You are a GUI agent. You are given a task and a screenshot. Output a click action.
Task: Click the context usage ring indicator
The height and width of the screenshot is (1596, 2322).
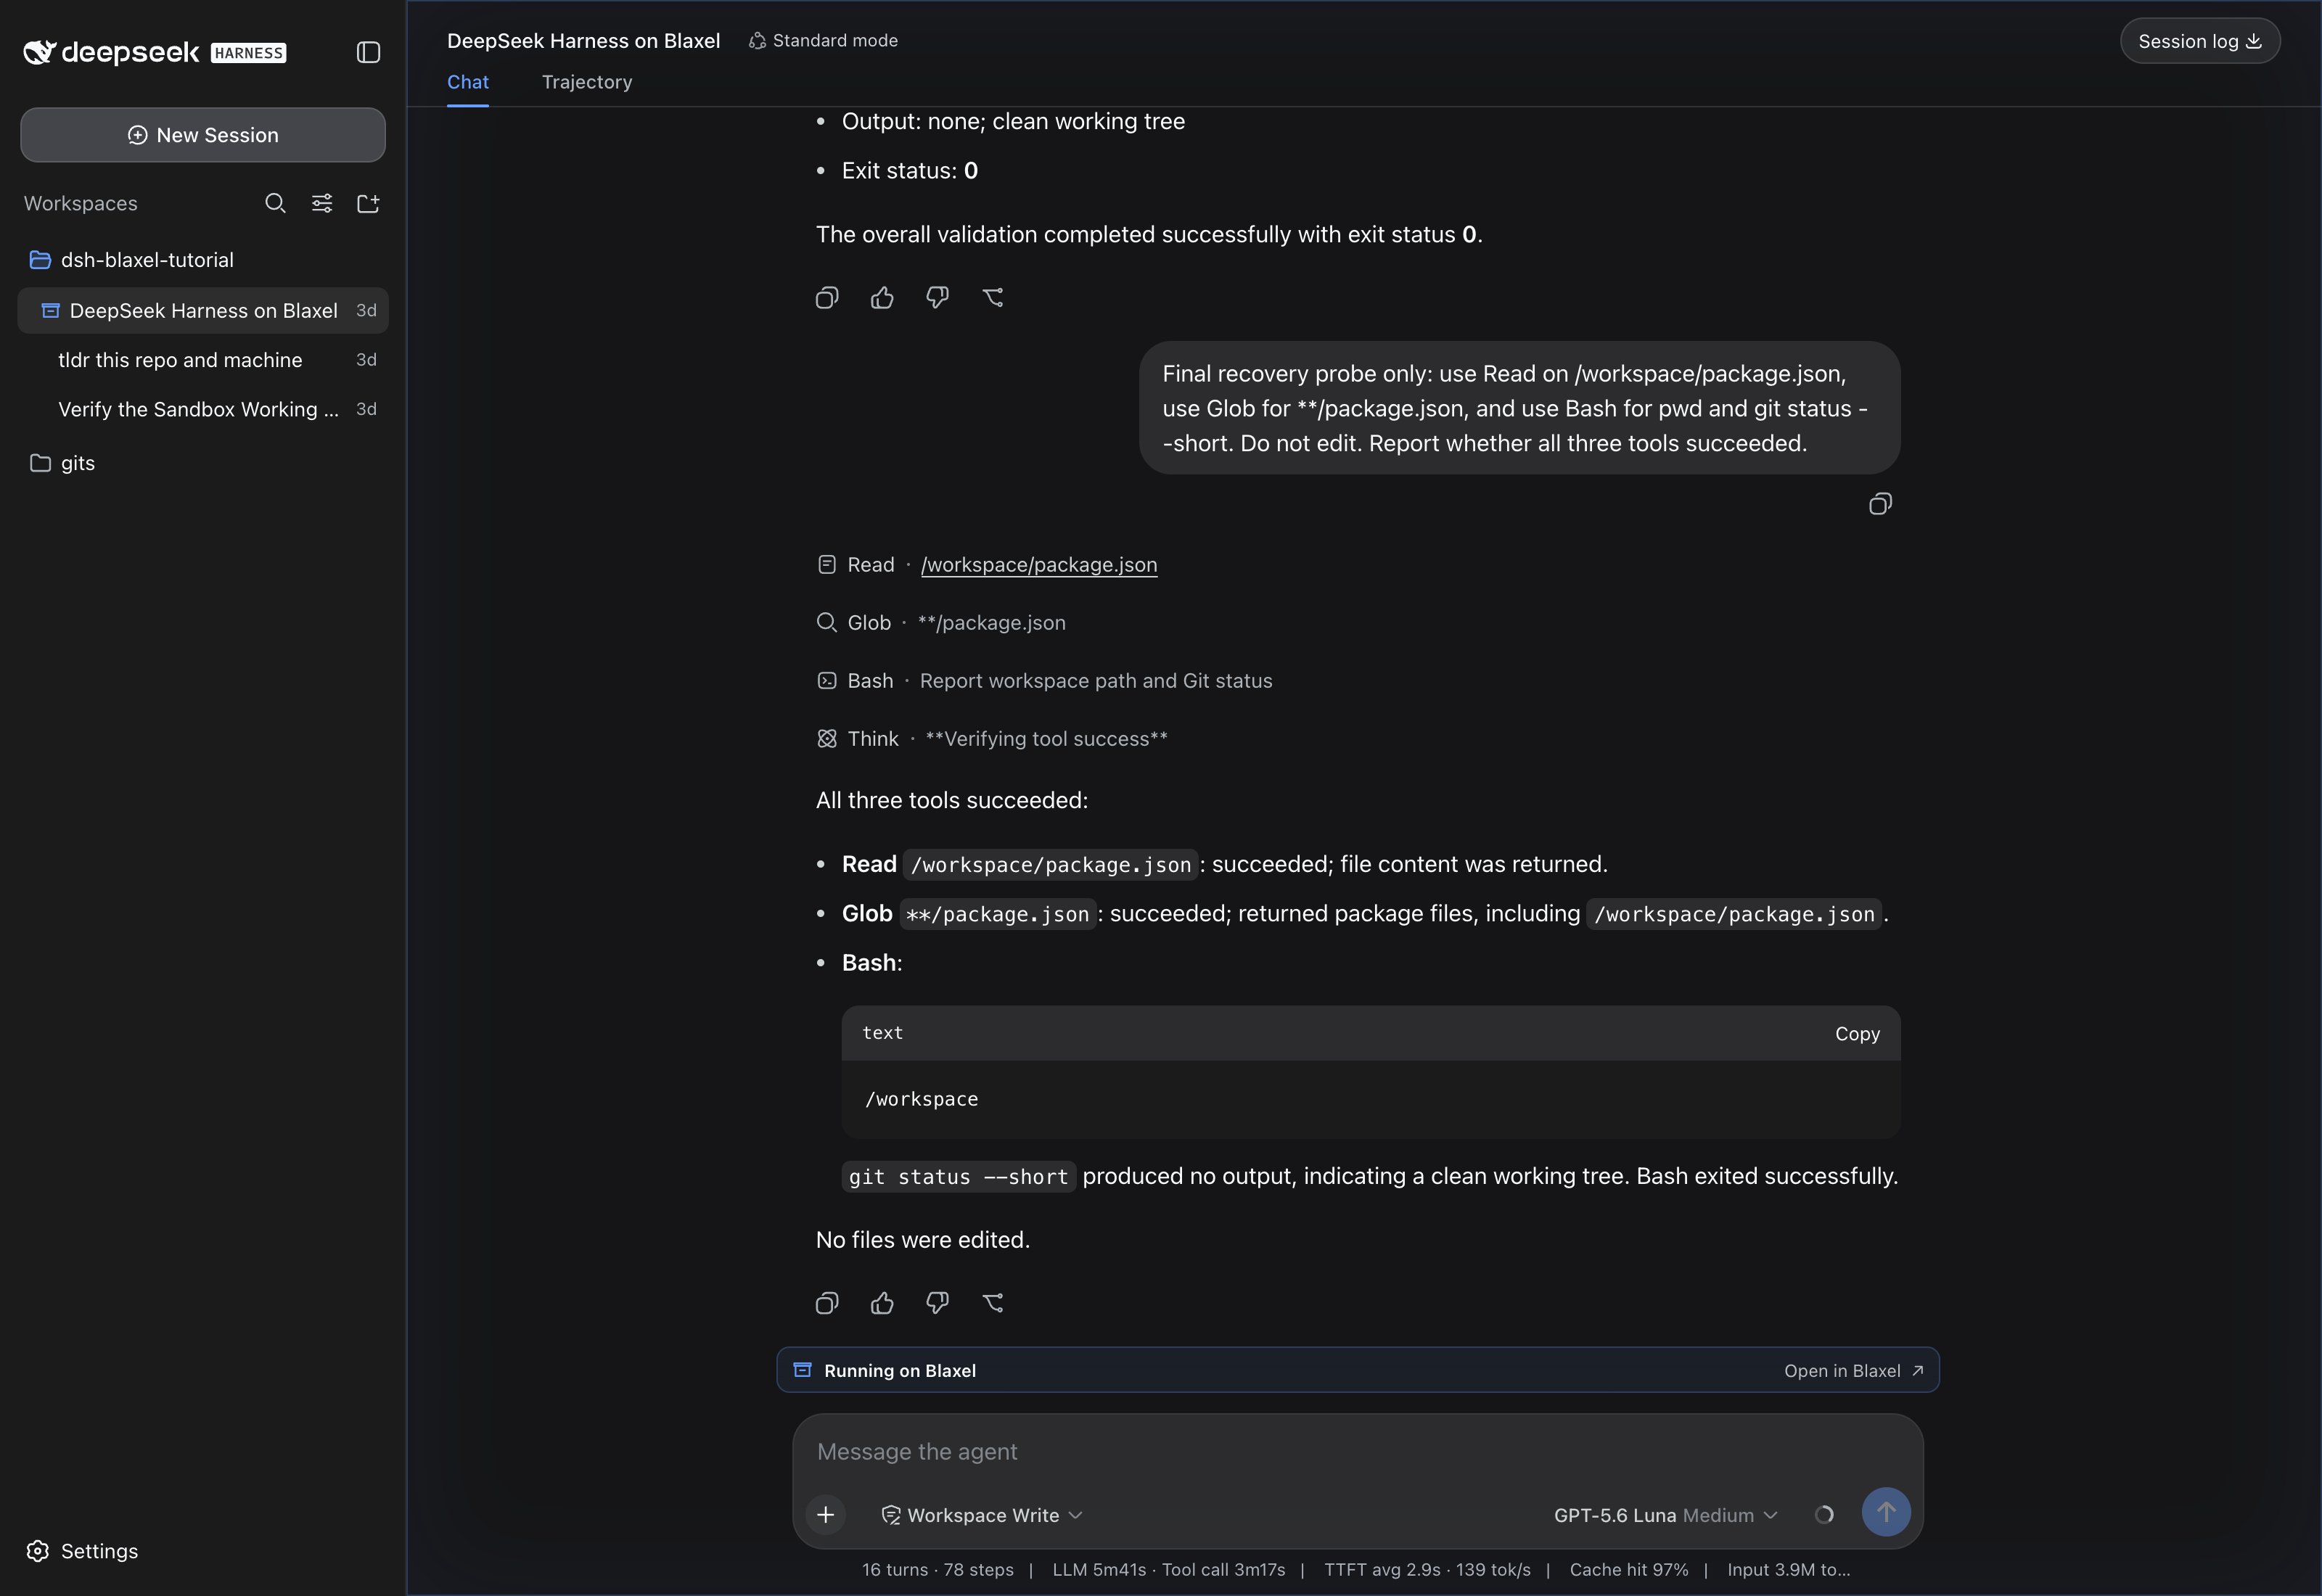coord(1824,1515)
